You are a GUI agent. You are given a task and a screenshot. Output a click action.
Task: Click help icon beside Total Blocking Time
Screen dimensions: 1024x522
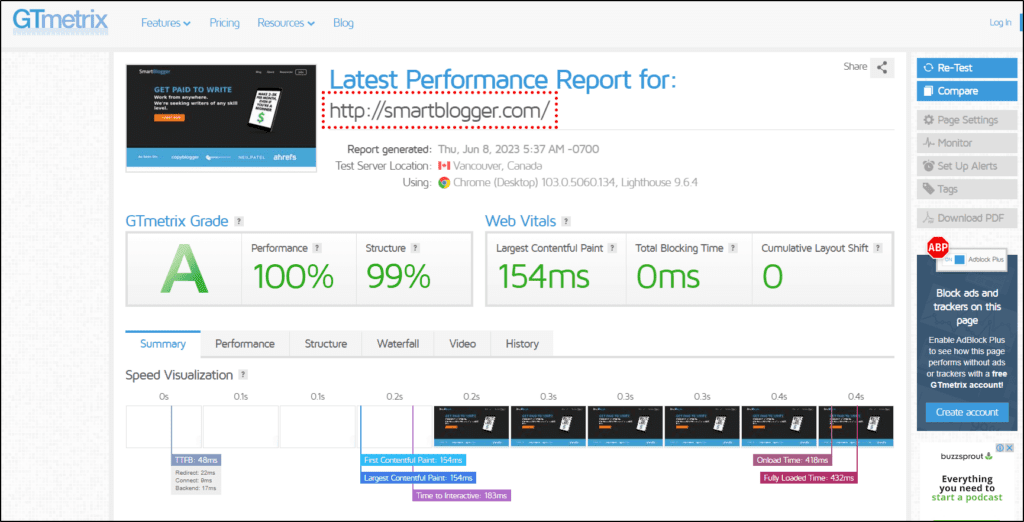[733, 248]
